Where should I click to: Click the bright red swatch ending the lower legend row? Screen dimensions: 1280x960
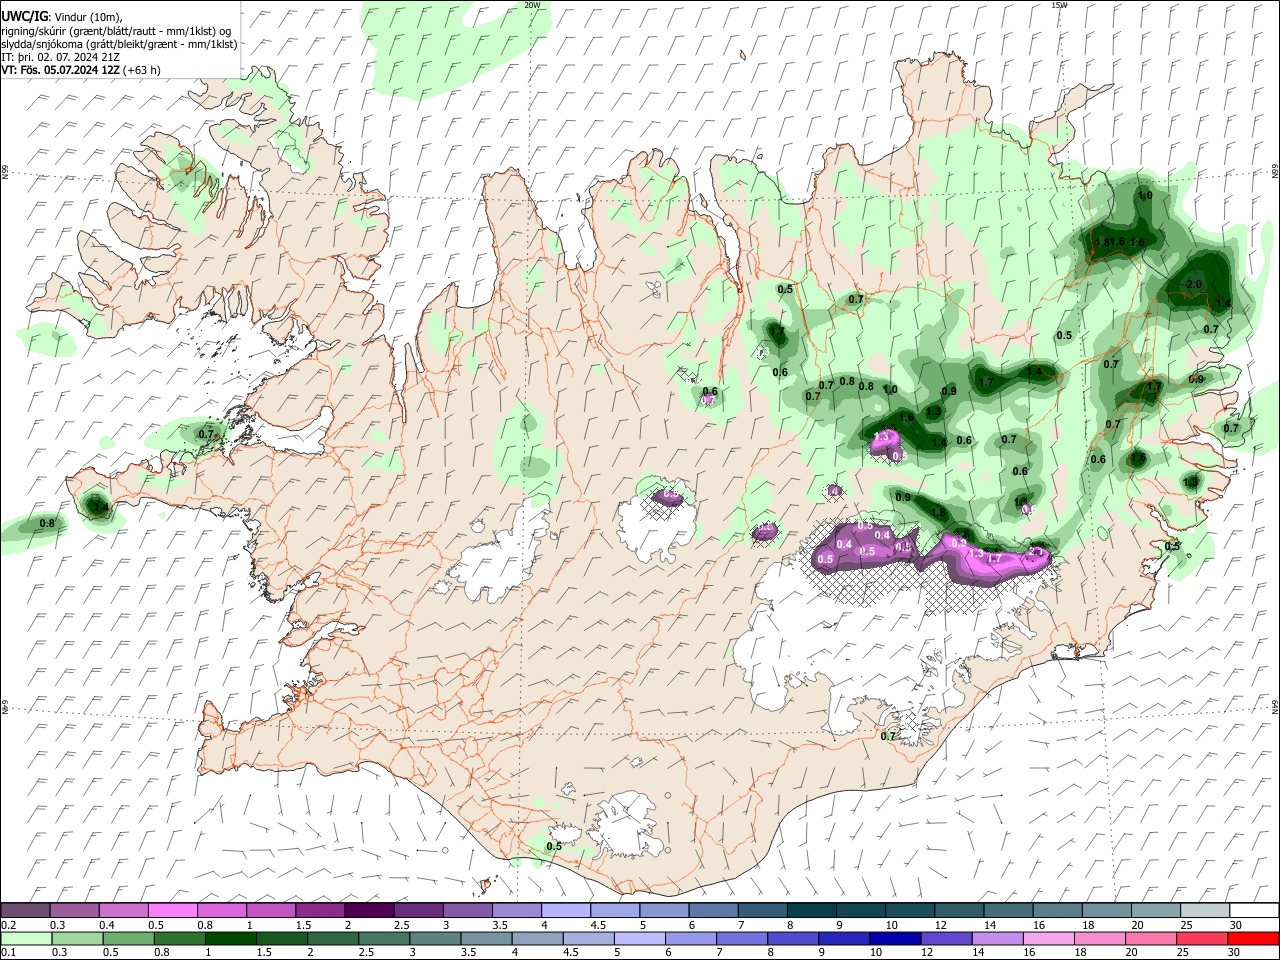[x=1253, y=938]
